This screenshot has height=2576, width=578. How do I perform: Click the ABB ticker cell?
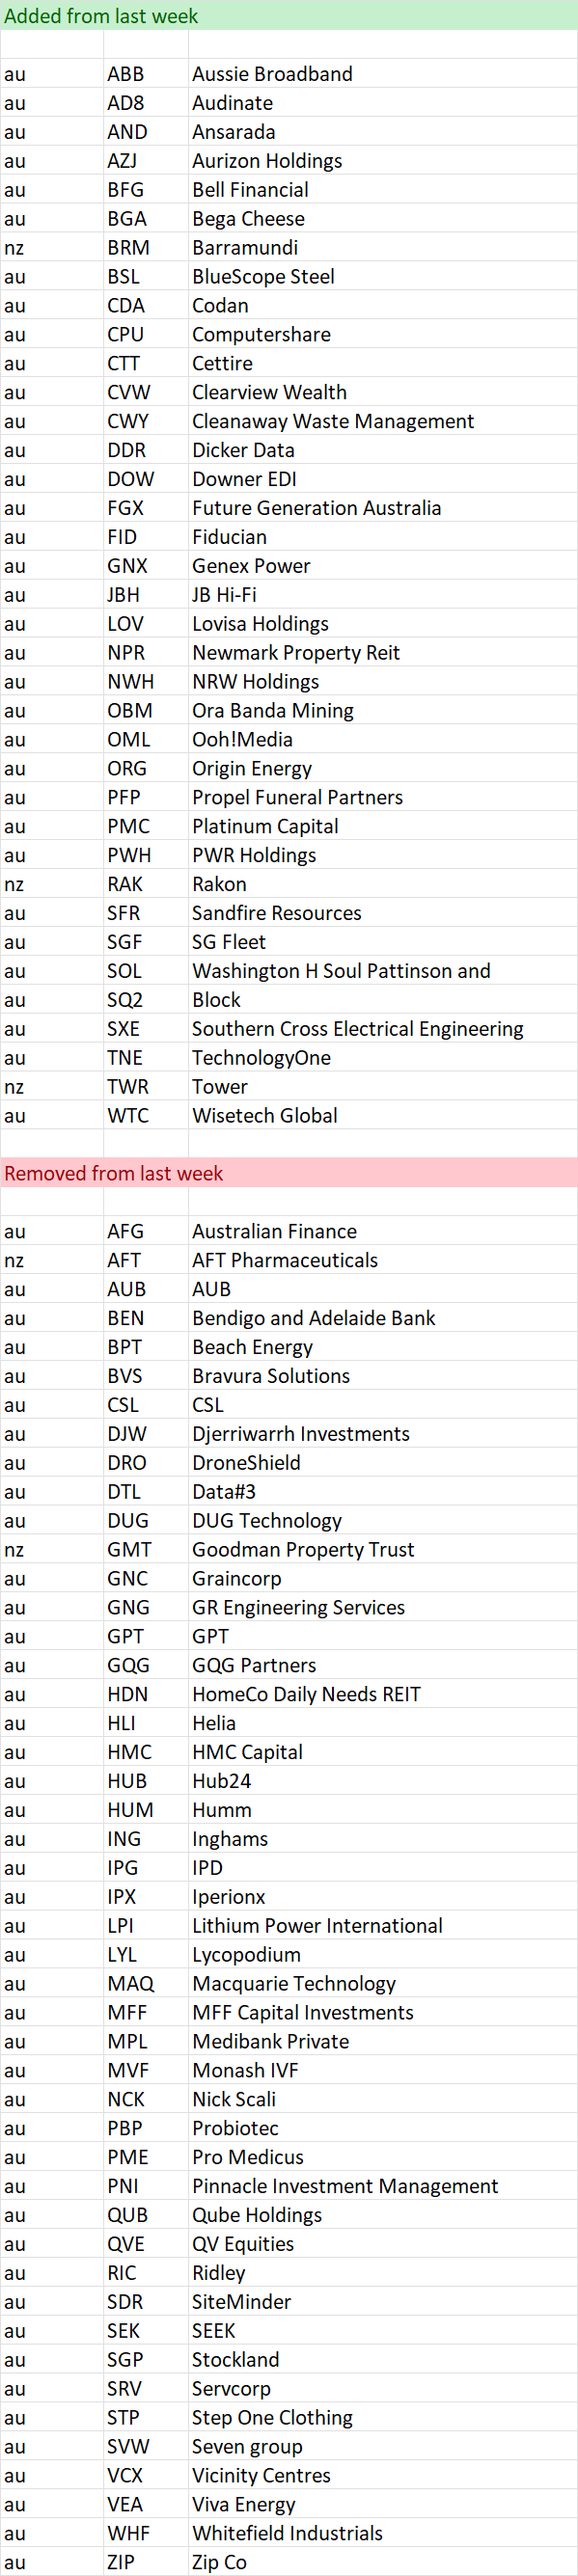(146, 74)
